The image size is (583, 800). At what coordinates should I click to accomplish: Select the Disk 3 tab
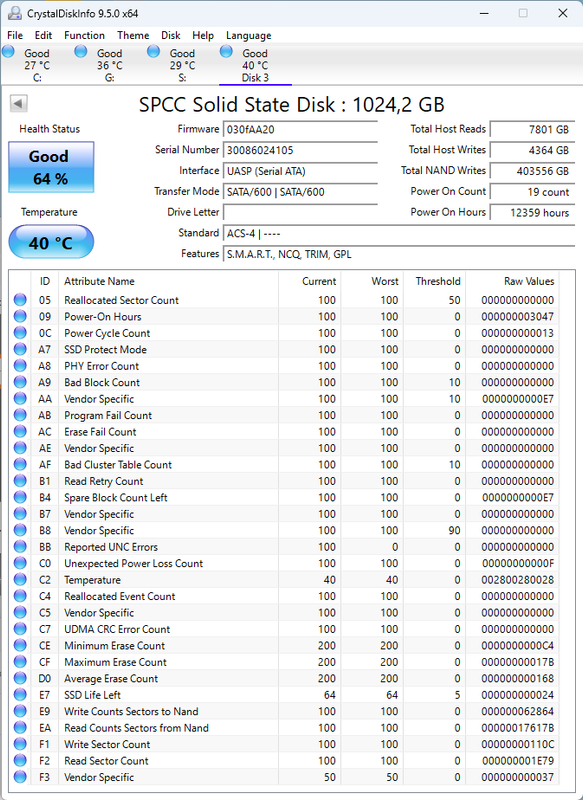tap(255, 65)
